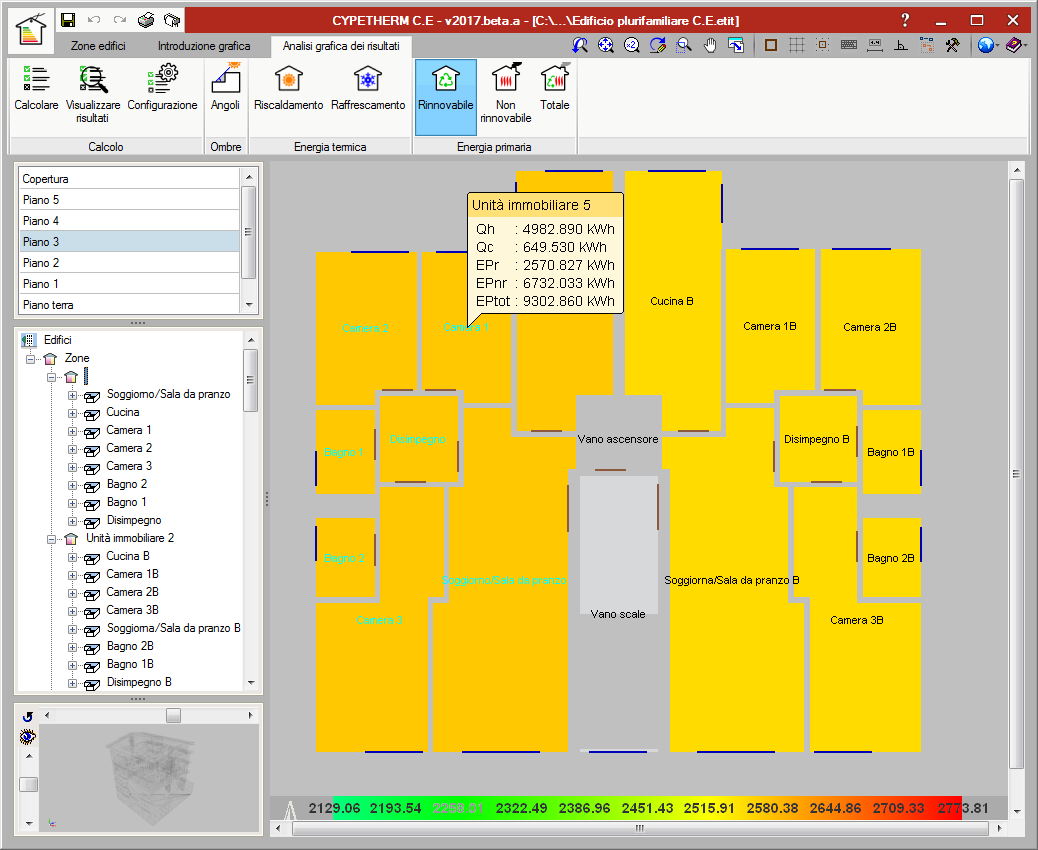Expand Soggiorno/Sala da pranzo tree node
The width and height of the screenshot is (1038, 850).
[x=72, y=395]
